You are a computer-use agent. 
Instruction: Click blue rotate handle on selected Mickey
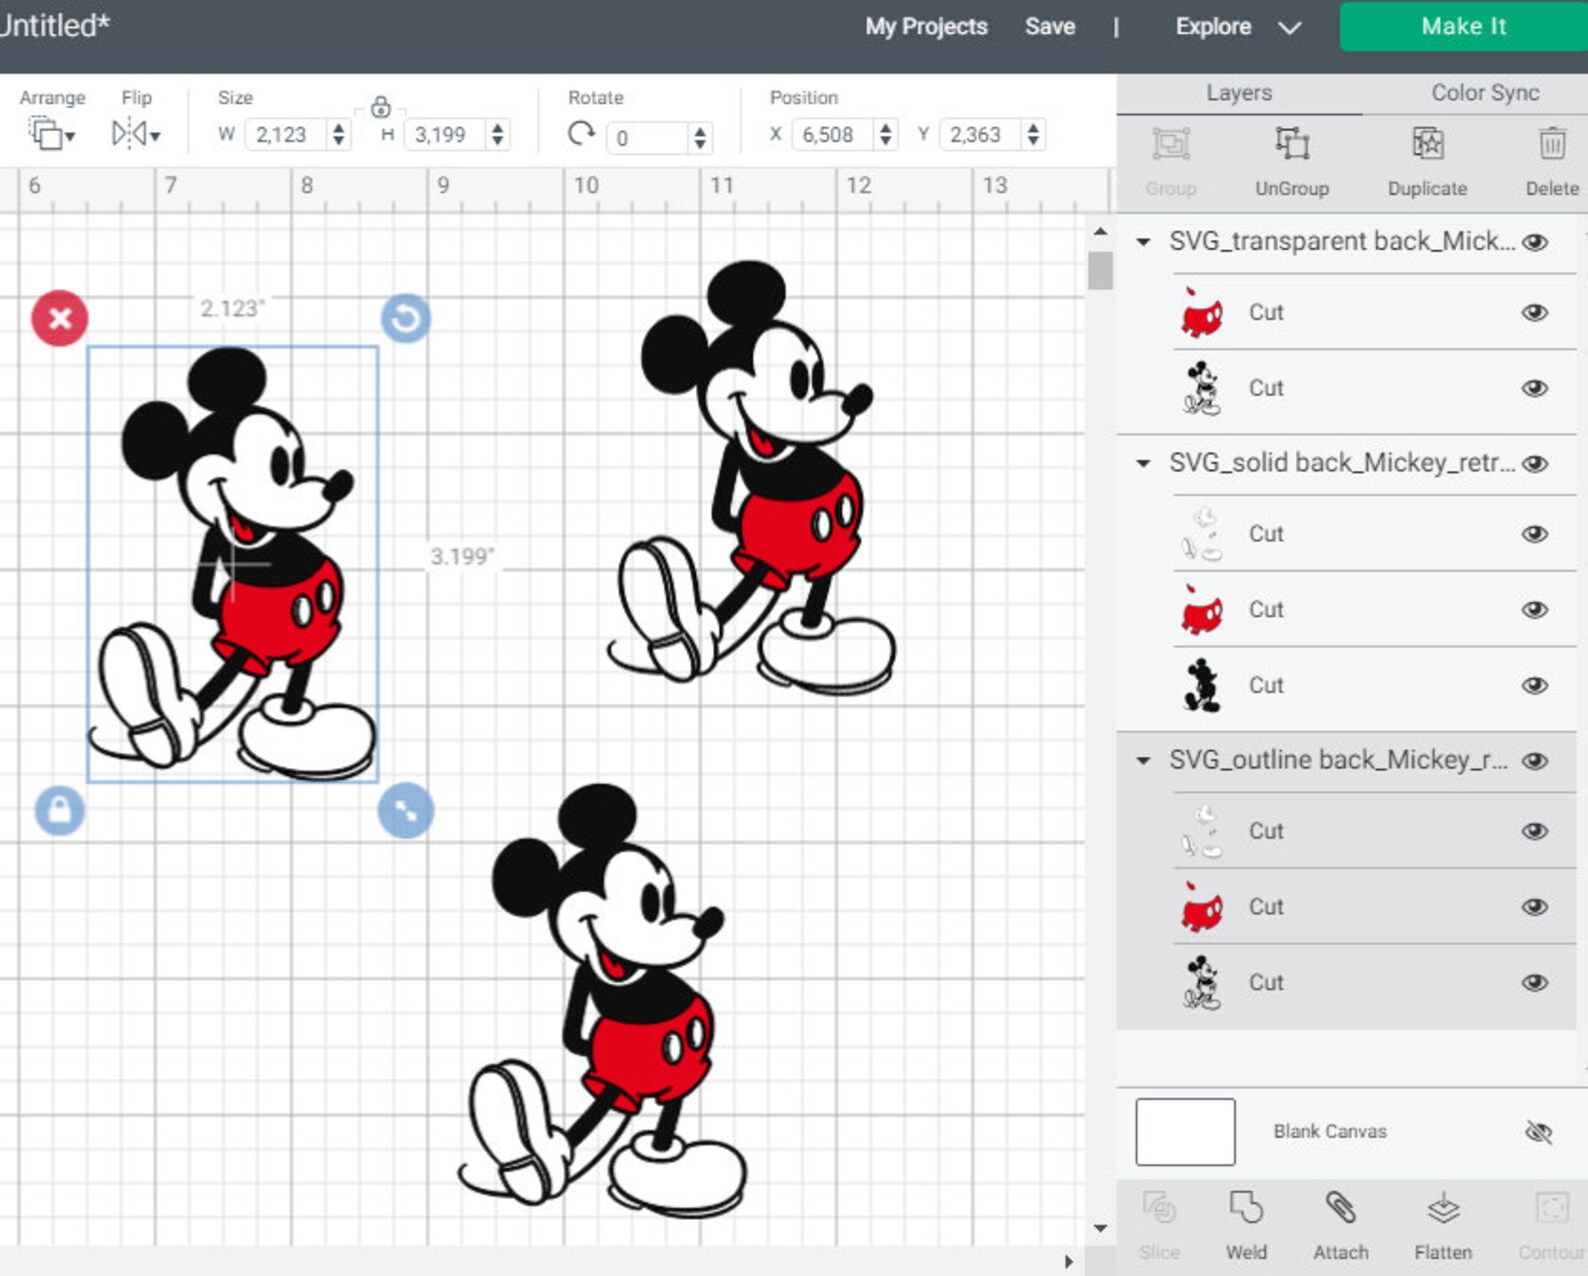pos(406,318)
